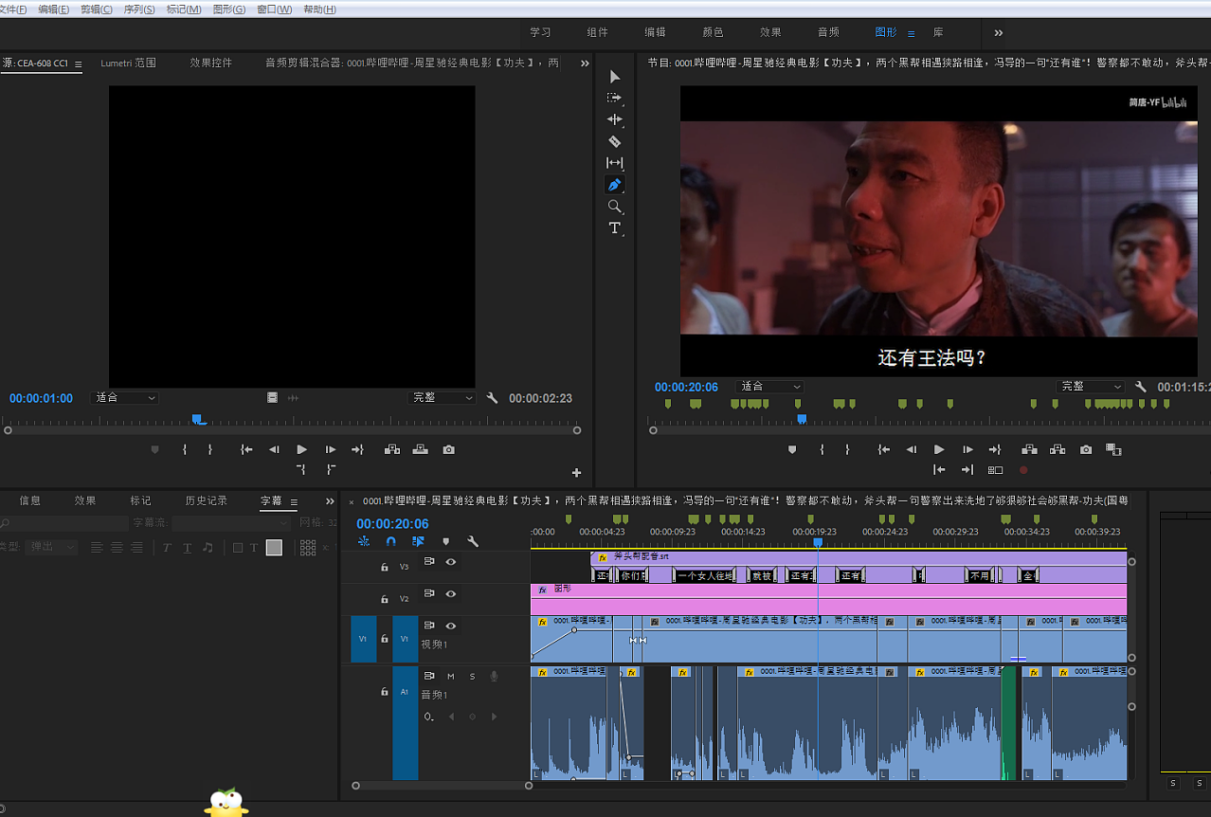Solo audio track A1
The width and height of the screenshot is (1211, 817).
[473, 677]
